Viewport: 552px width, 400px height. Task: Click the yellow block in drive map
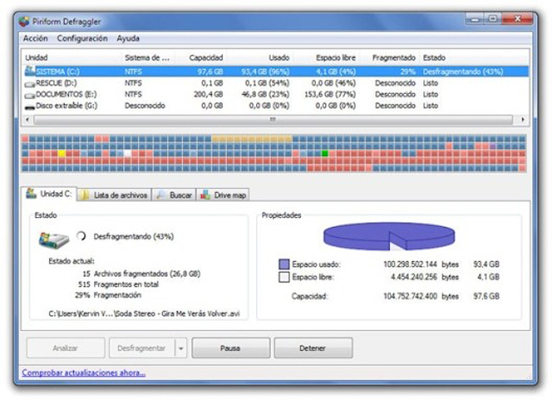tap(62, 153)
